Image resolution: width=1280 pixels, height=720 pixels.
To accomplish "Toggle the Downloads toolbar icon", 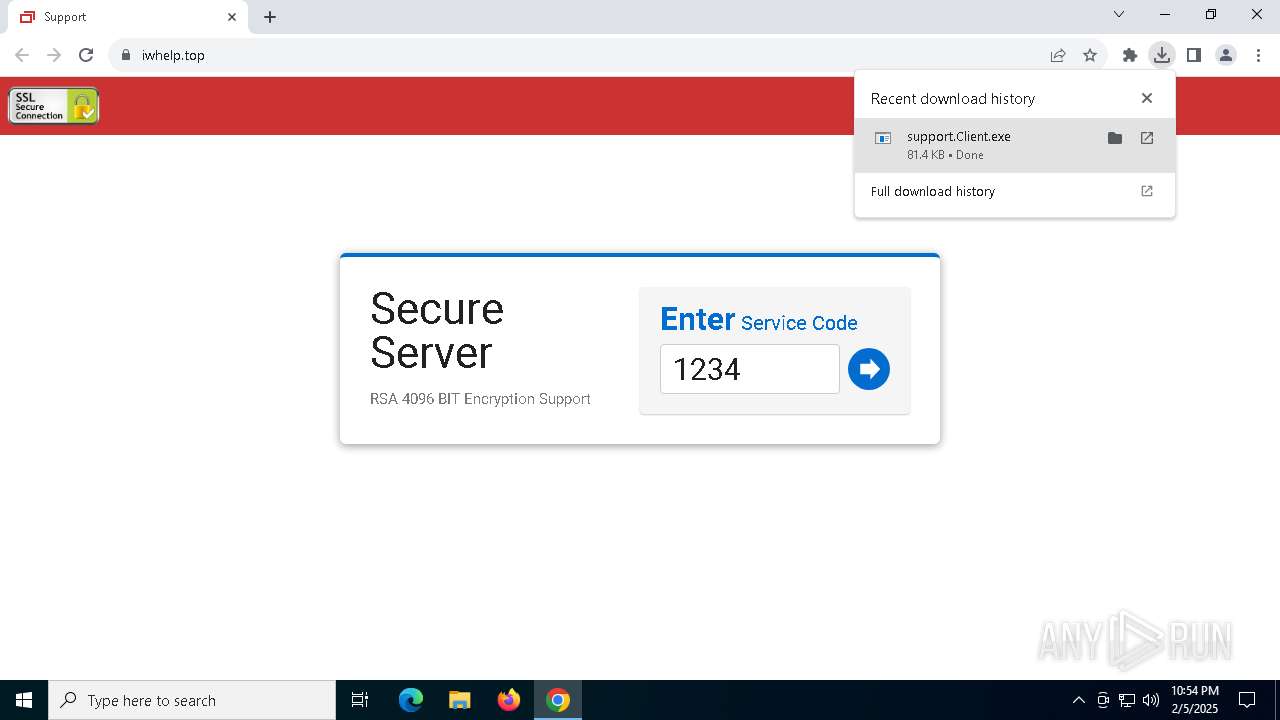I will point(1161,55).
